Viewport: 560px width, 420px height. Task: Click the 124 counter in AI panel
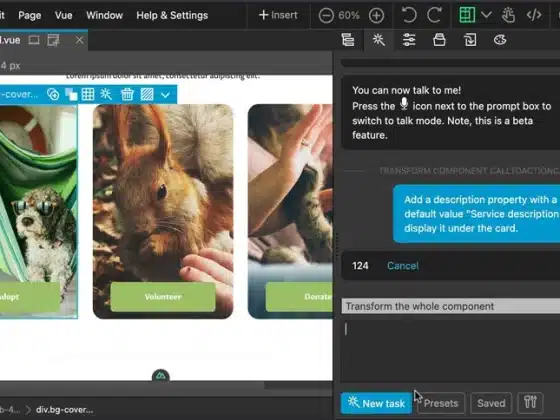(360, 266)
